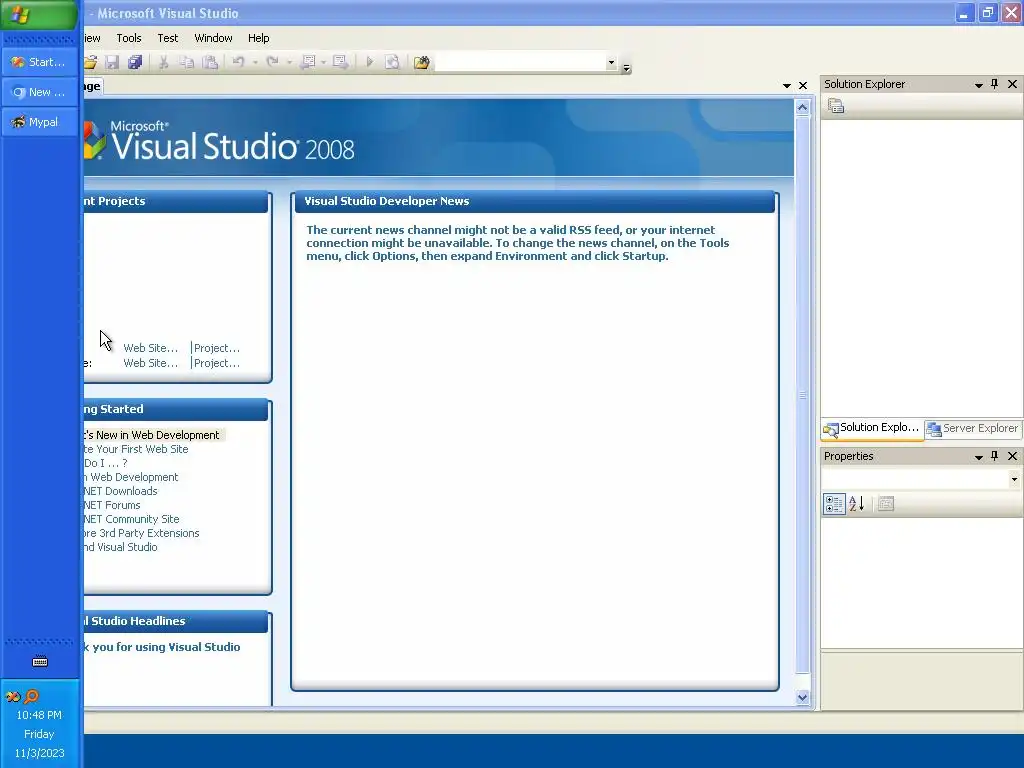
Task: Expand the Find combo box dropdown
Action: click(x=611, y=62)
